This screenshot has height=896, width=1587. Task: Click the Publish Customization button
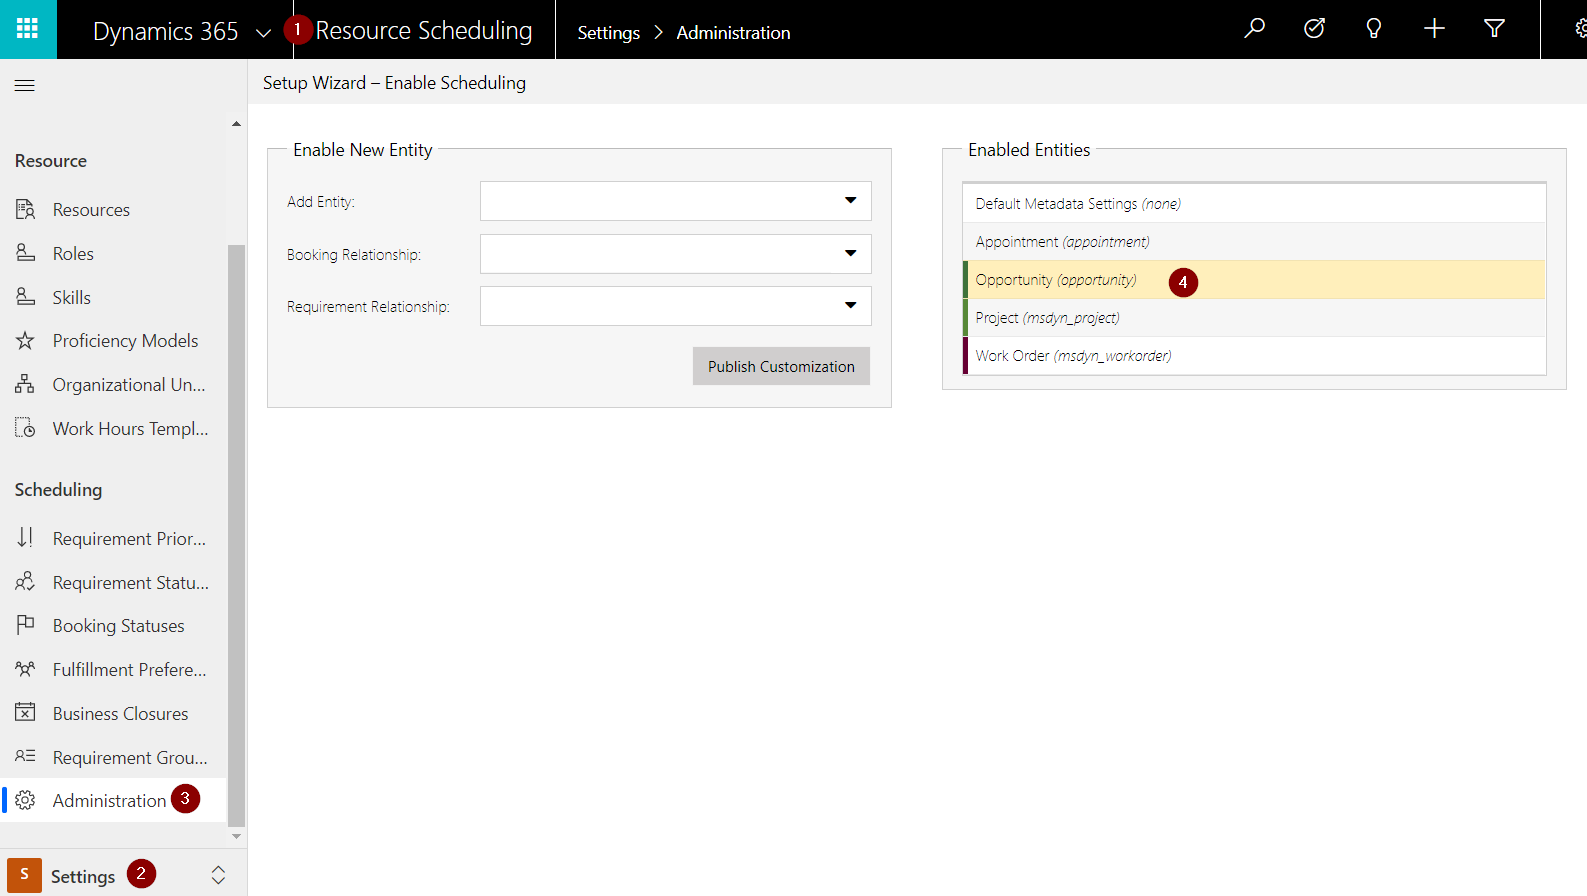781,366
